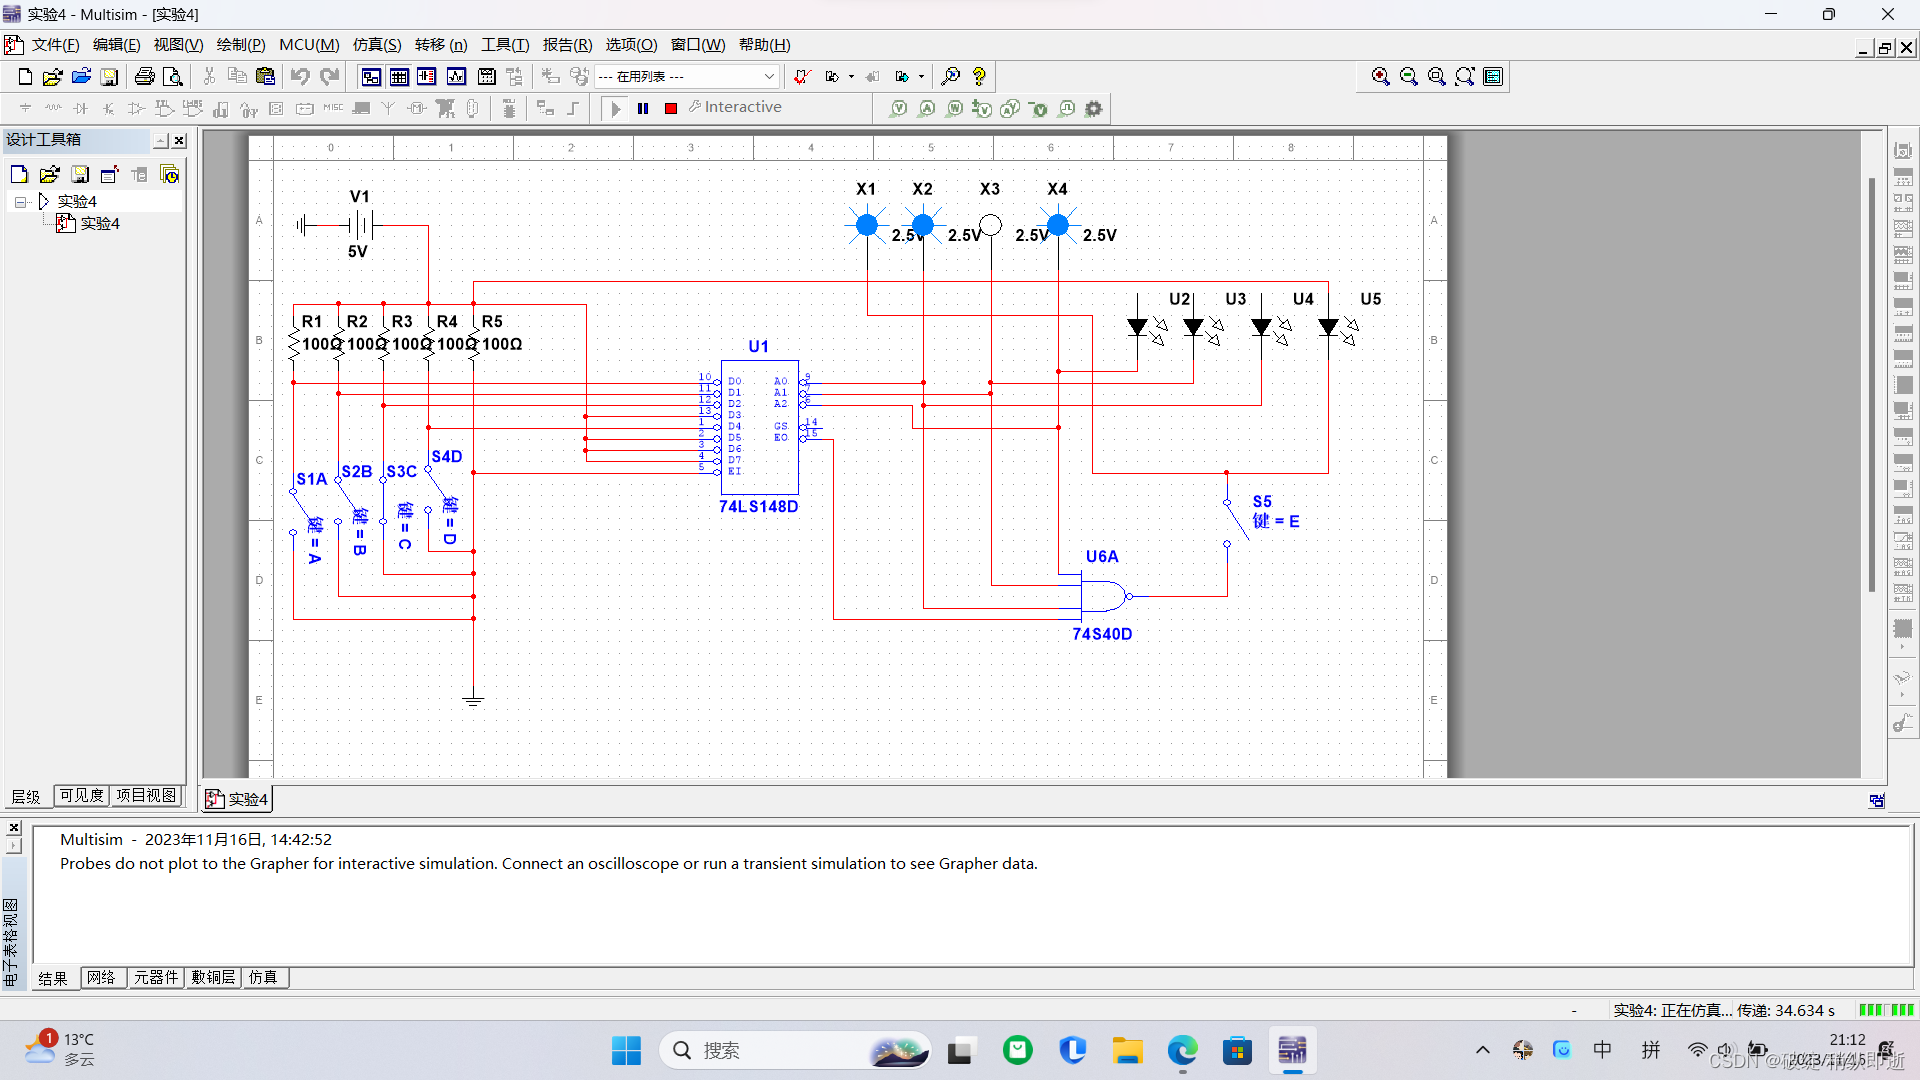Click the Paste toolbar icon
Viewport: 1920px width, 1080px height.
point(265,76)
